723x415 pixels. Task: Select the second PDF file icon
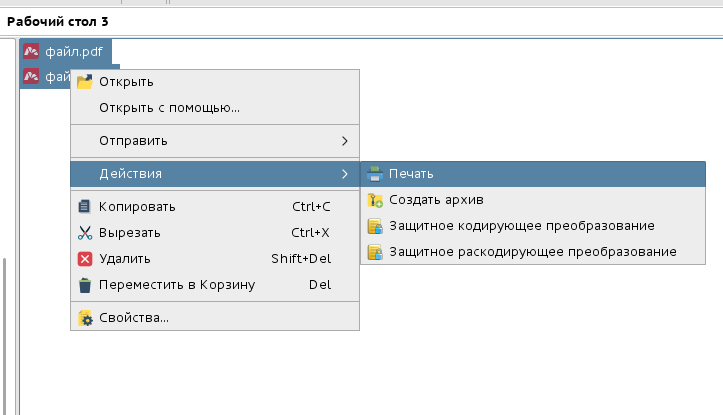(x=31, y=75)
